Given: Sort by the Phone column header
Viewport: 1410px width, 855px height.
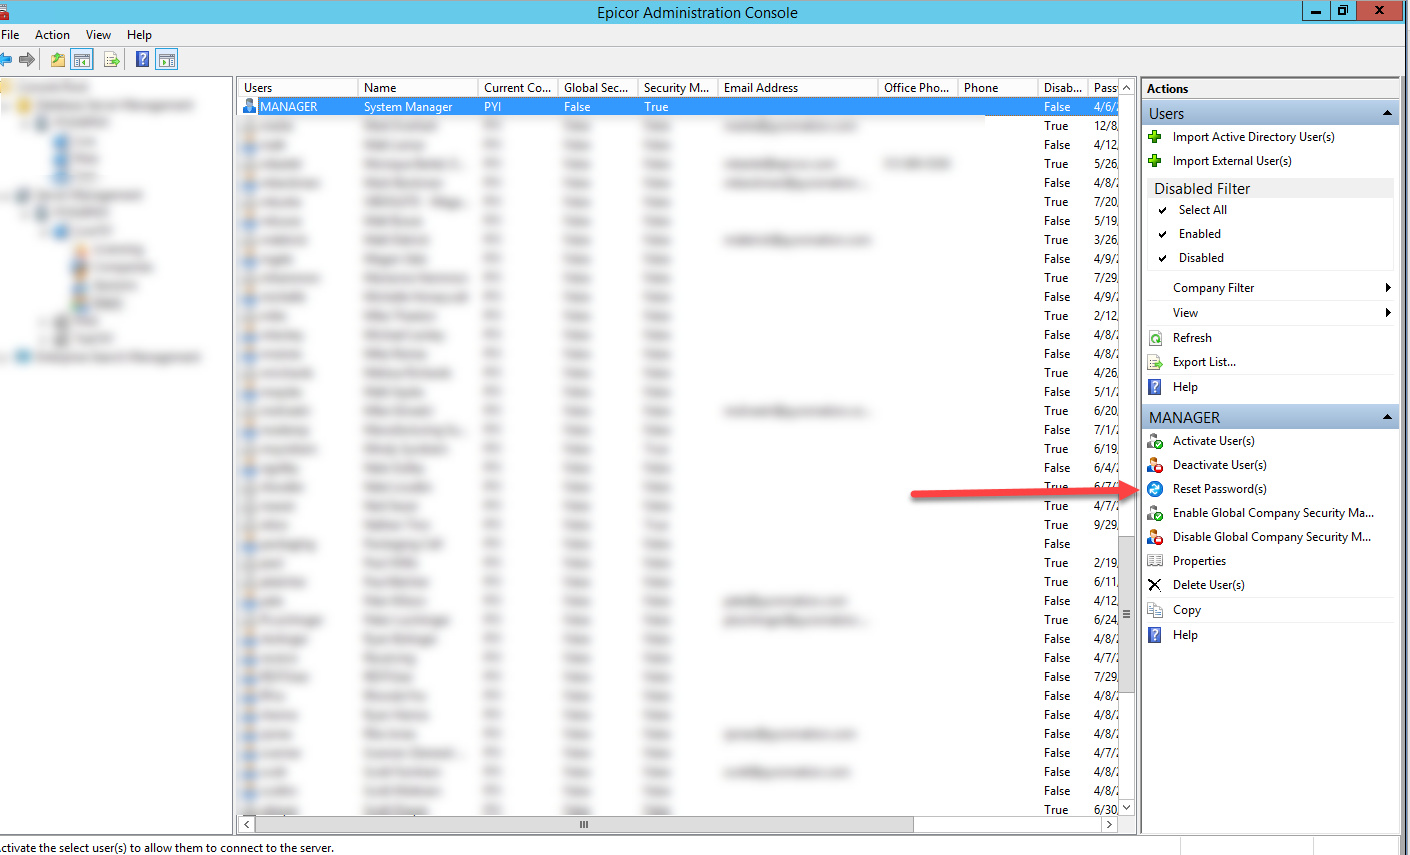Looking at the screenshot, I should [998, 88].
